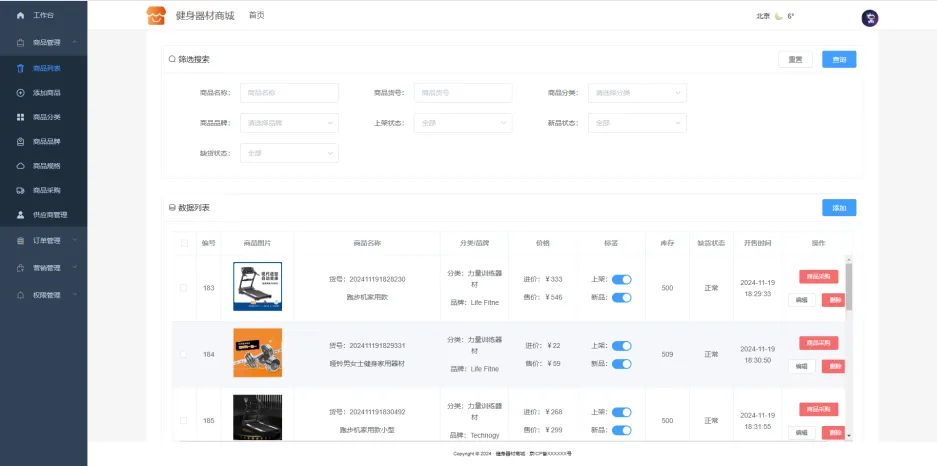Click the 供应商管理 person icon in sidebar

[20, 215]
